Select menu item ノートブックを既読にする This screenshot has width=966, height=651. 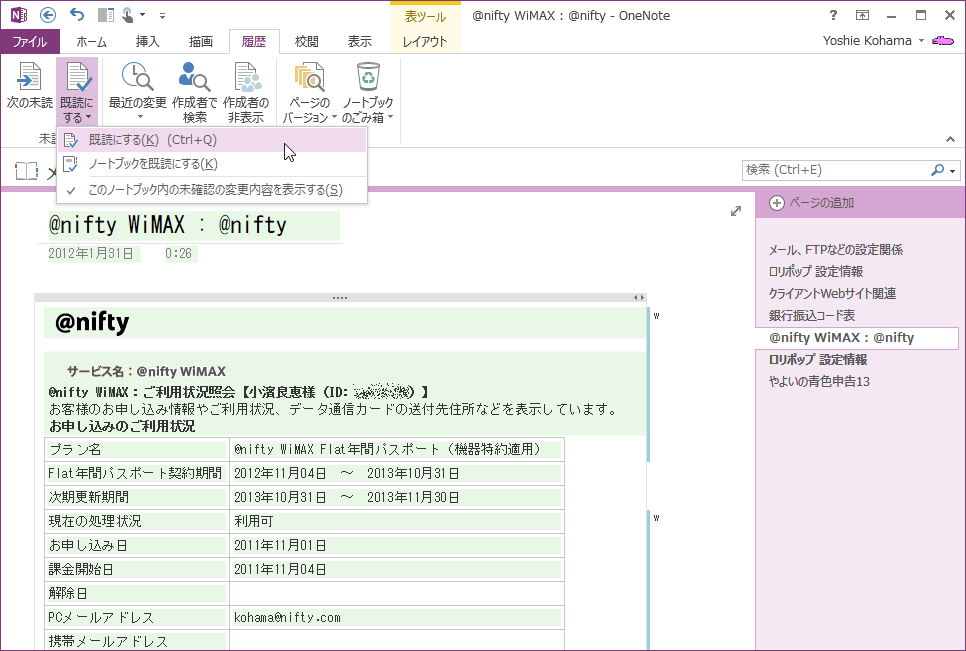tap(212, 164)
